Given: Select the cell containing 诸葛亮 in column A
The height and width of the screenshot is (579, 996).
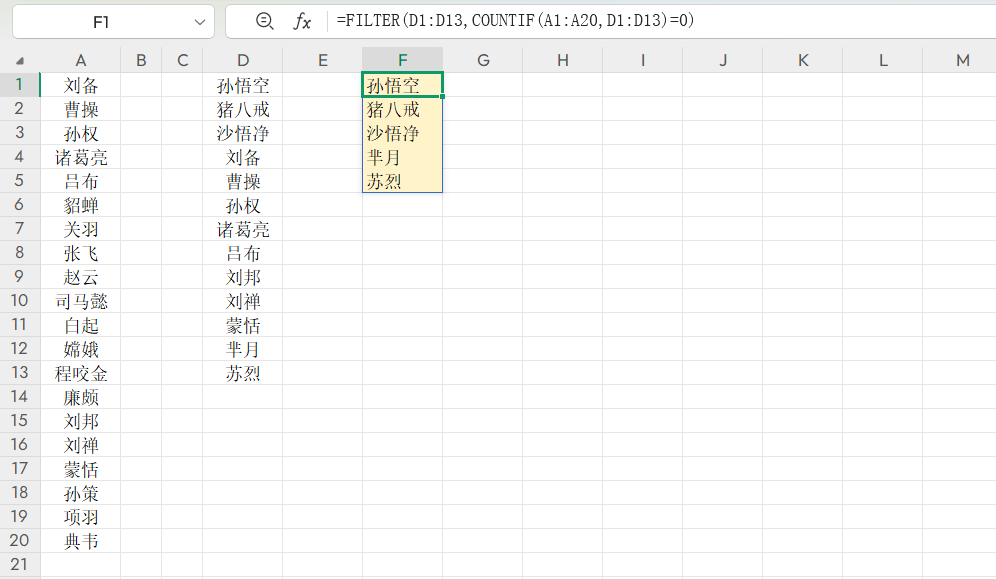Looking at the screenshot, I should pos(81,157).
